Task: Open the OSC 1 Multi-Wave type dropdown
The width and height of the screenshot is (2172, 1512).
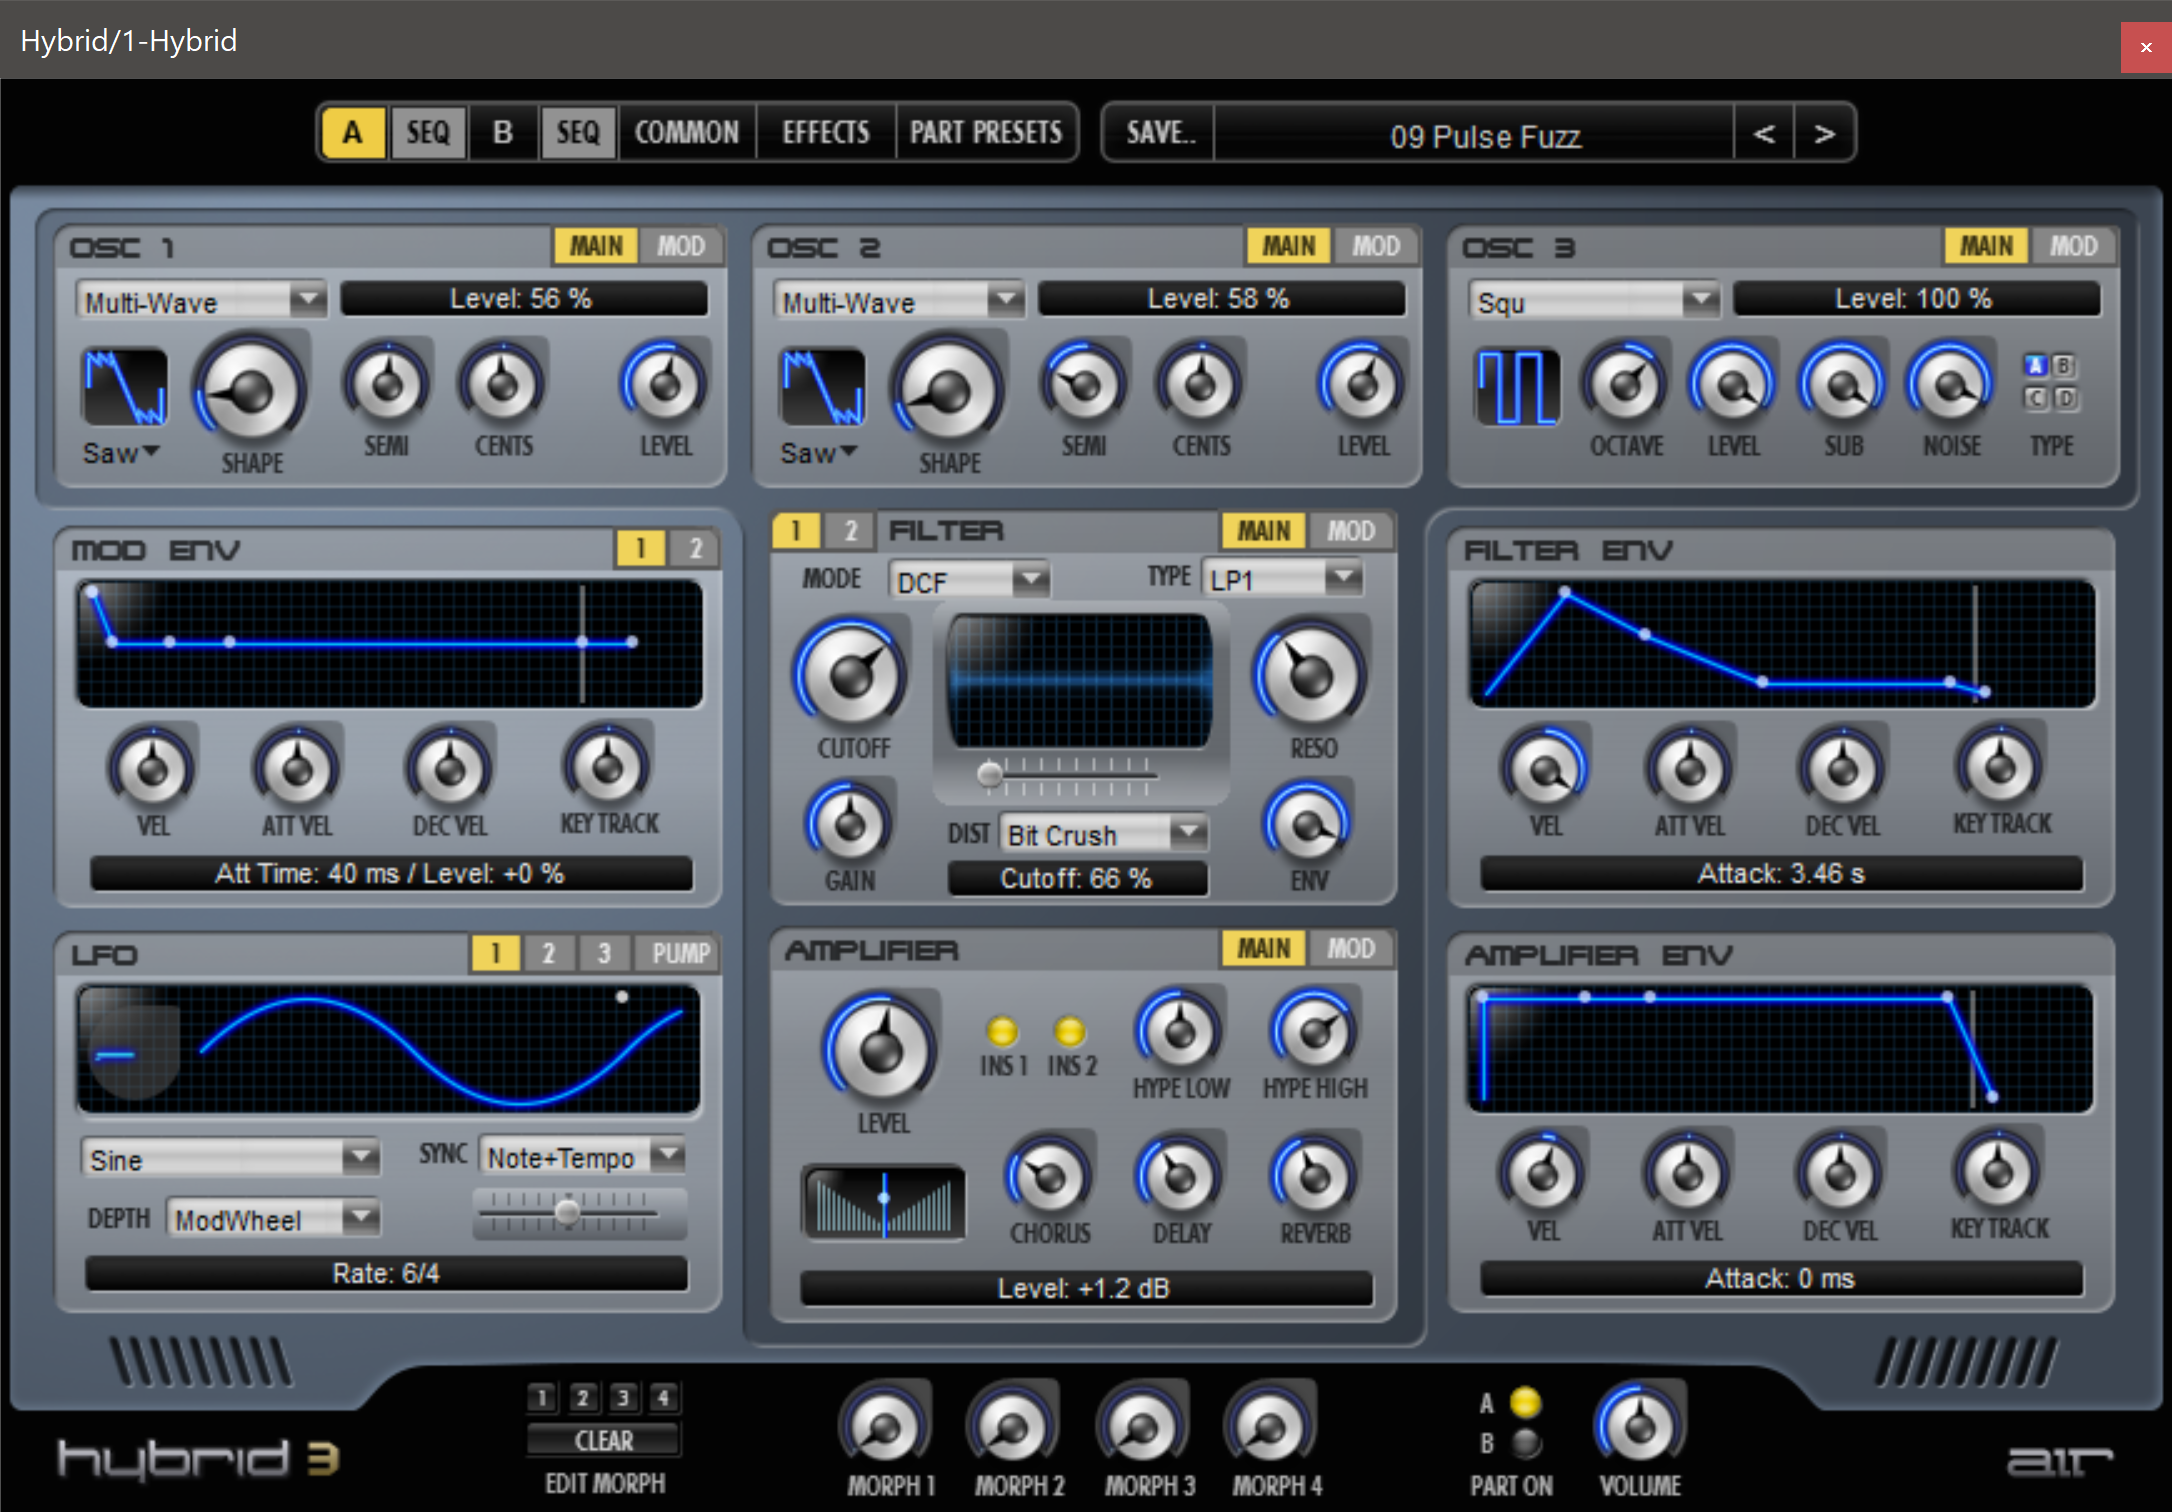Action: (x=201, y=301)
